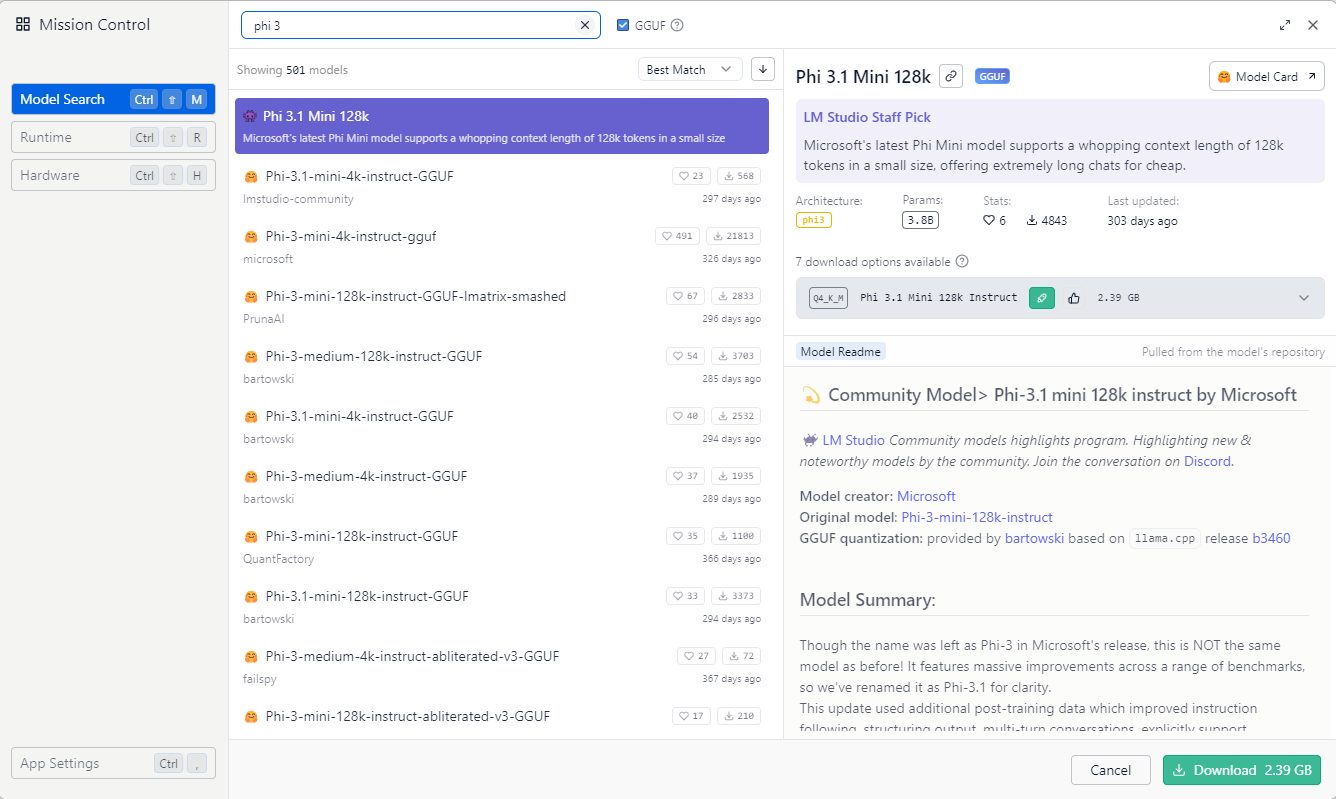This screenshot has height=799, width=1336.
Task: Open the b3460 release link
Action: (1271, 538)
